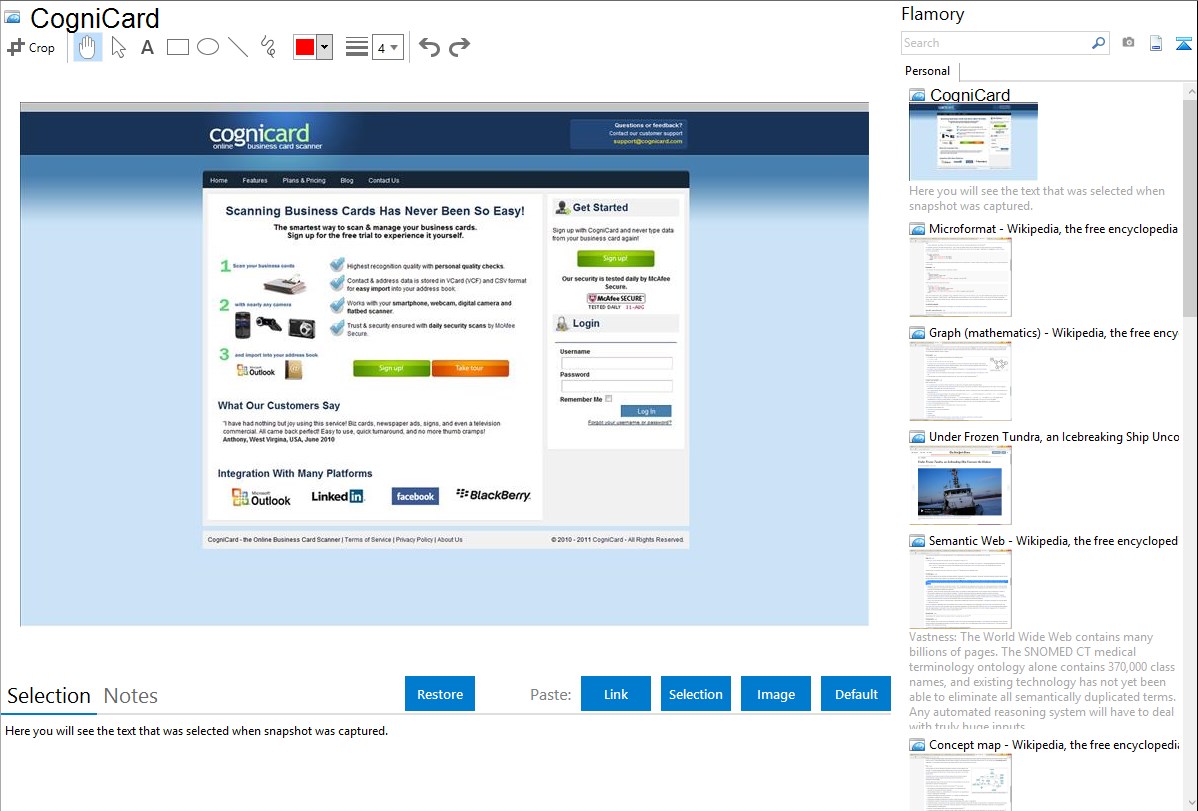Open the drawing color dropdown arrow
Screen dimensions: 1198x811
(x=325, y=47)
